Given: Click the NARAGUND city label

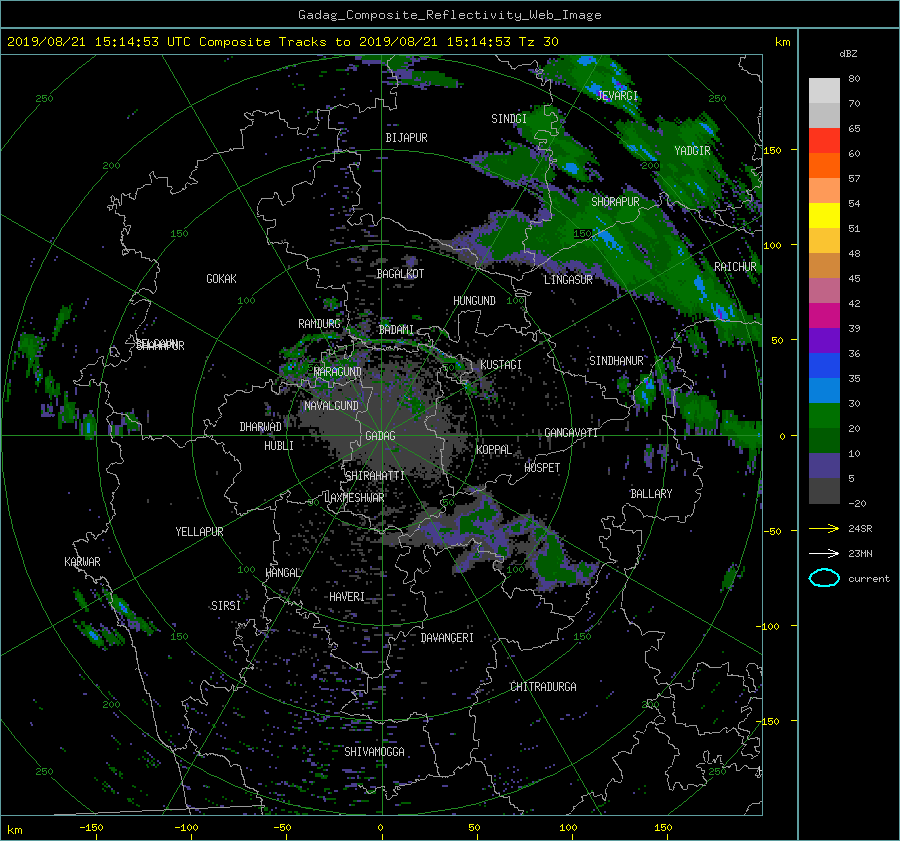Looking at the screenshot, I should pyautogui.click(x=338, y=372).
